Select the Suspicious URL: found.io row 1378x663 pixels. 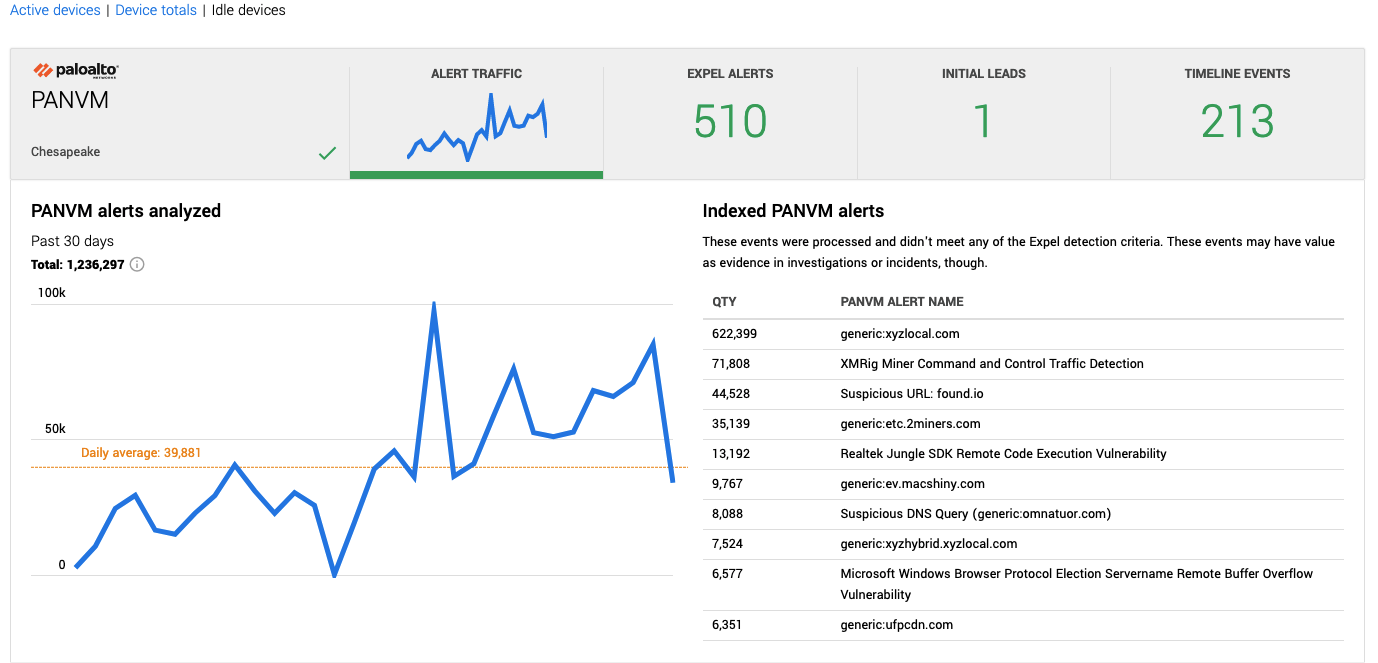(x=1023, y=394)
